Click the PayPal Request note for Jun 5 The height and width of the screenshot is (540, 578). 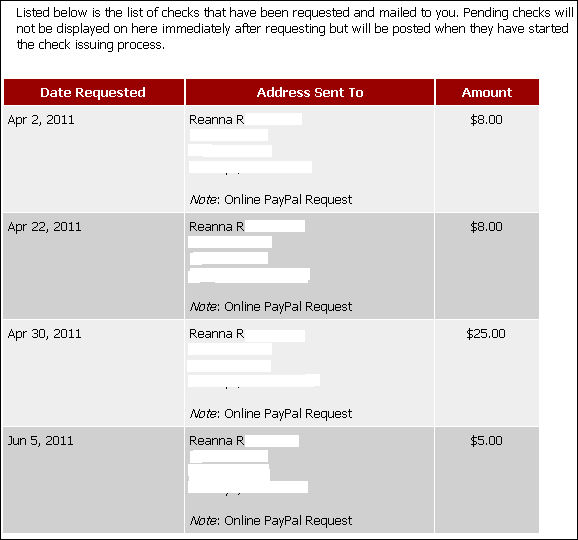pyautogui.click(x=271, y=520)
